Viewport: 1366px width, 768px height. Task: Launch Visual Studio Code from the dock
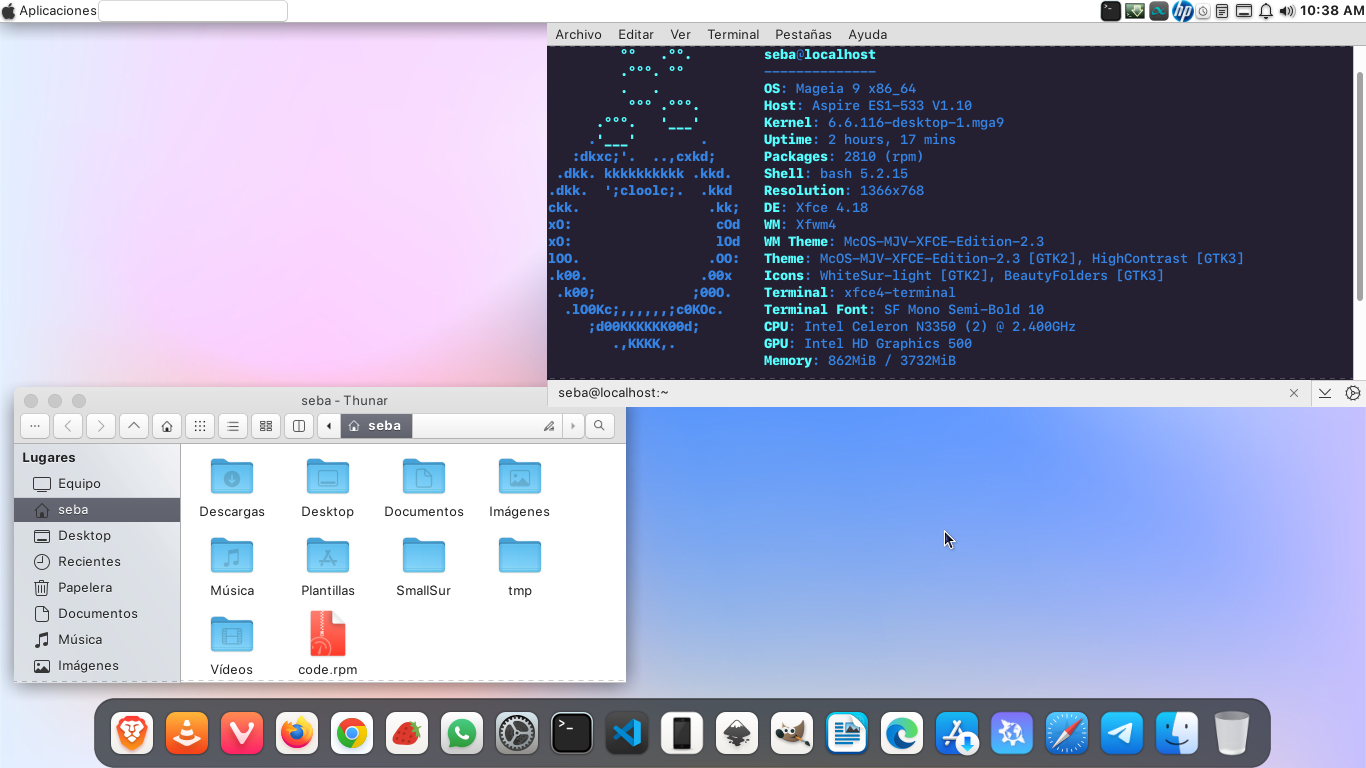point(626,734)
